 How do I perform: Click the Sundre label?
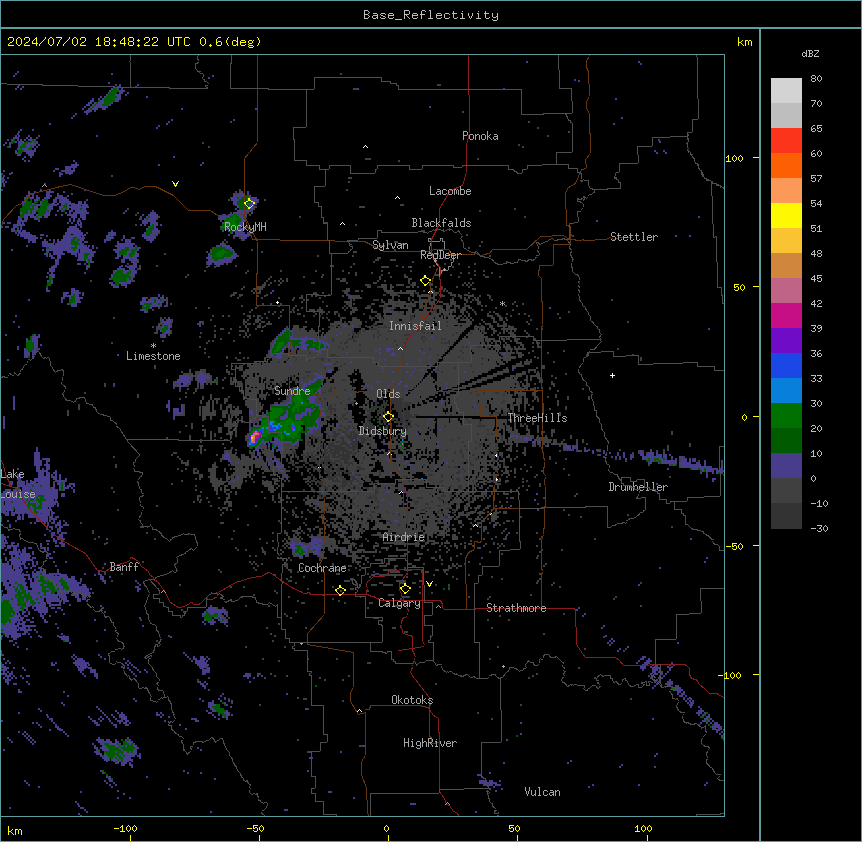click(292, 391)
